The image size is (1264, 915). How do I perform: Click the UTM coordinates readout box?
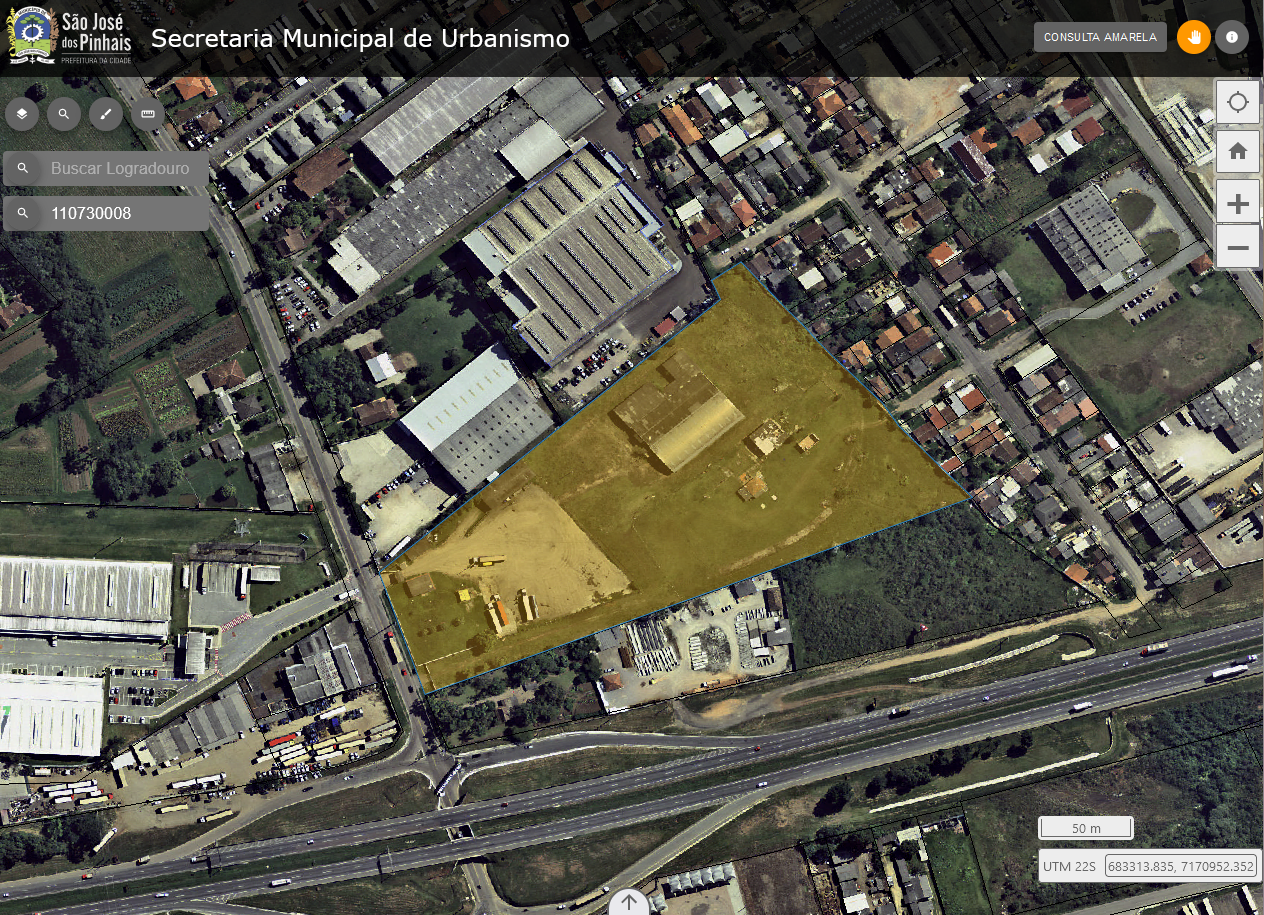pyautogui.click(x=1180, y=866)
